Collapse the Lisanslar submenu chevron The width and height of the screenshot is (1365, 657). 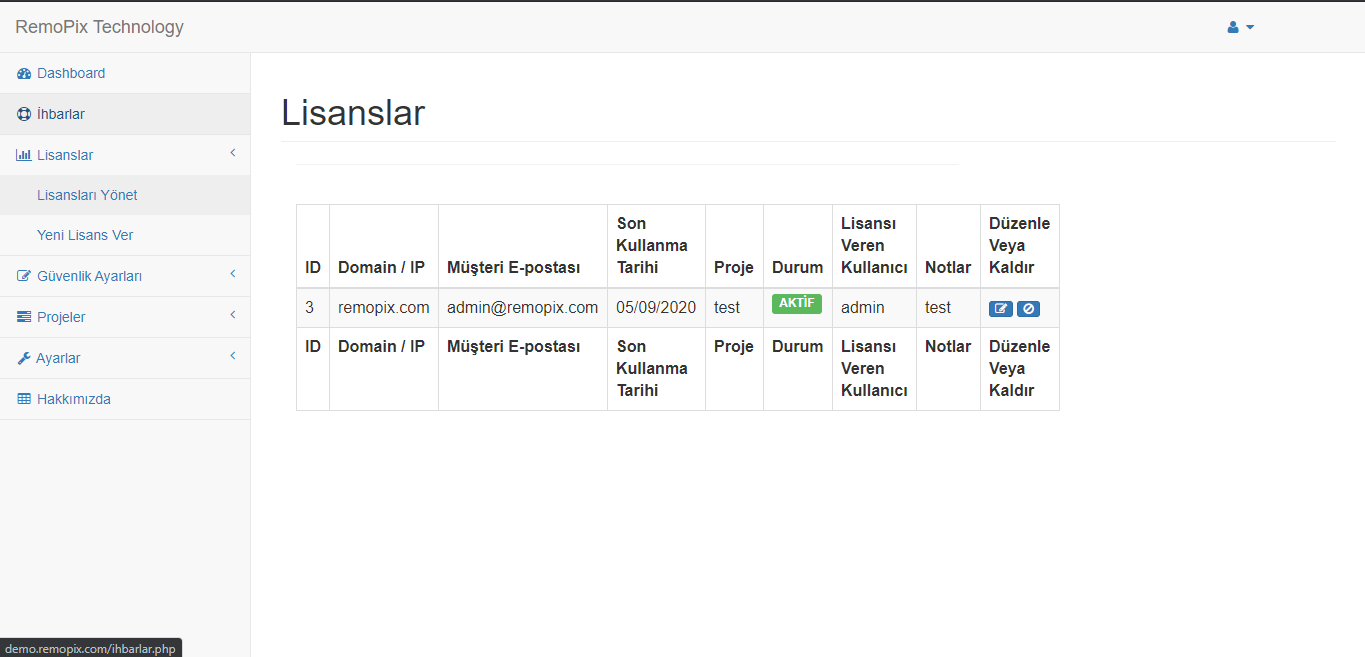[232, 153]
